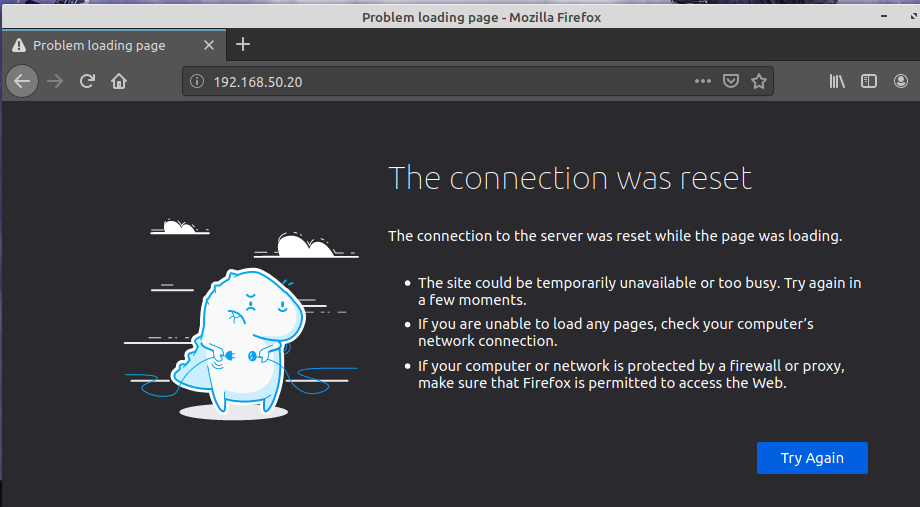This screenshot has width=920, height=507.
Task: Click the dinosaur error illustration
Action: click(x=241, y=340)
